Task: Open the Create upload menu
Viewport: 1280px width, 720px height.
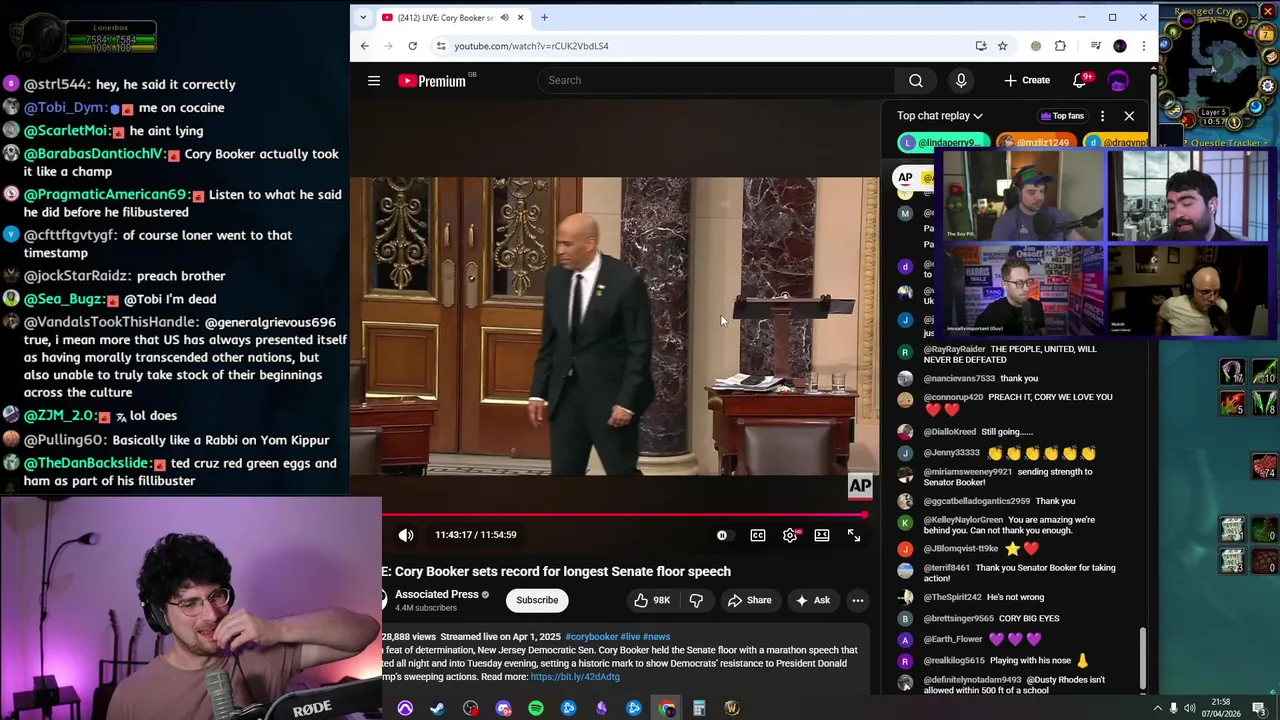Action: (x=1027, y=80)
